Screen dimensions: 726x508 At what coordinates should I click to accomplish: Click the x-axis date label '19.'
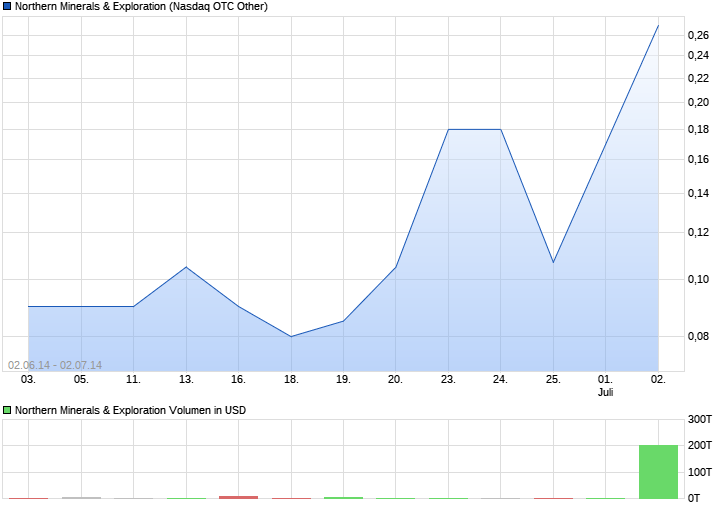coord(343,380)
